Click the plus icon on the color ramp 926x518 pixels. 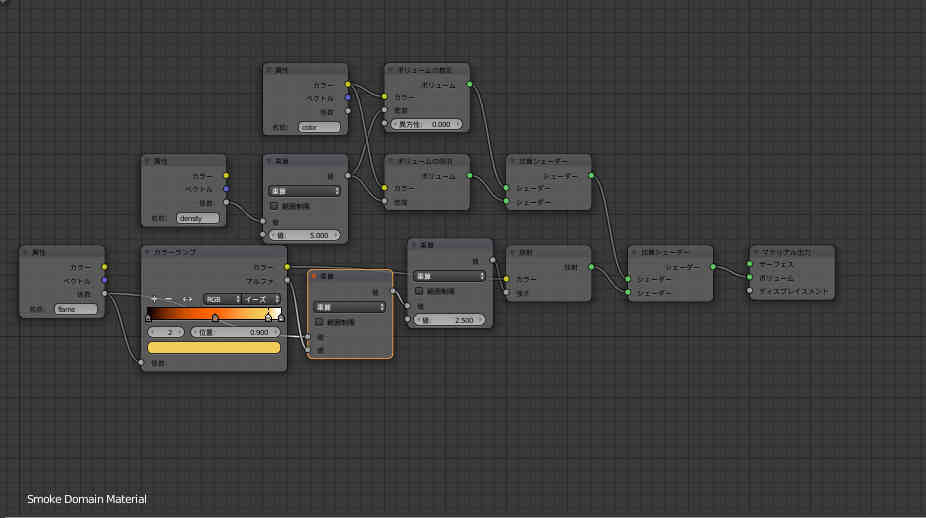coord(154,299)
